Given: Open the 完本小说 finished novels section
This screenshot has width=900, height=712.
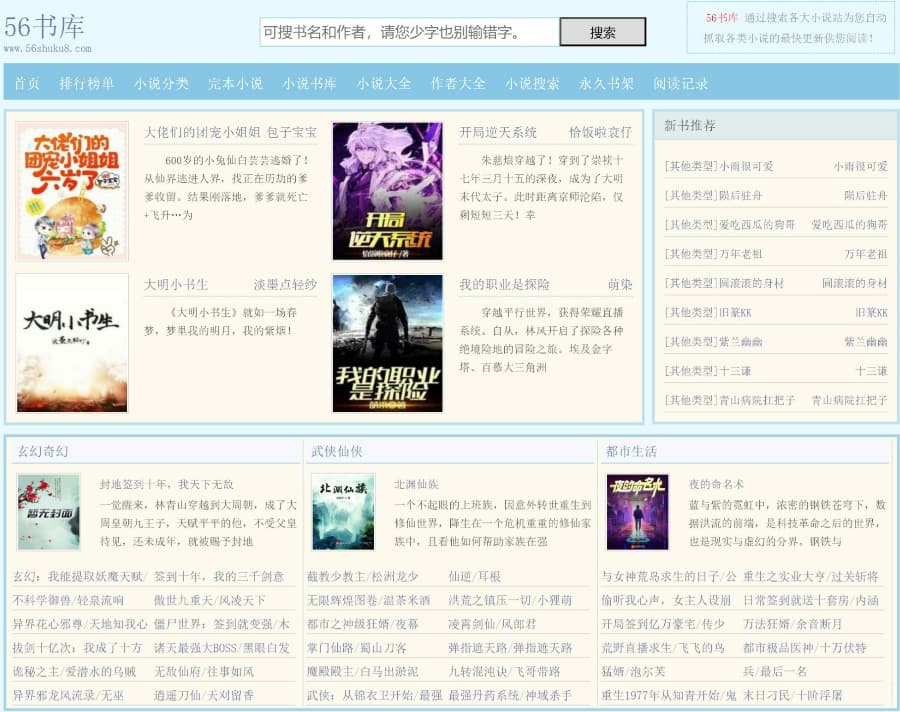Looking at the screenshot, I should point(236,84).
